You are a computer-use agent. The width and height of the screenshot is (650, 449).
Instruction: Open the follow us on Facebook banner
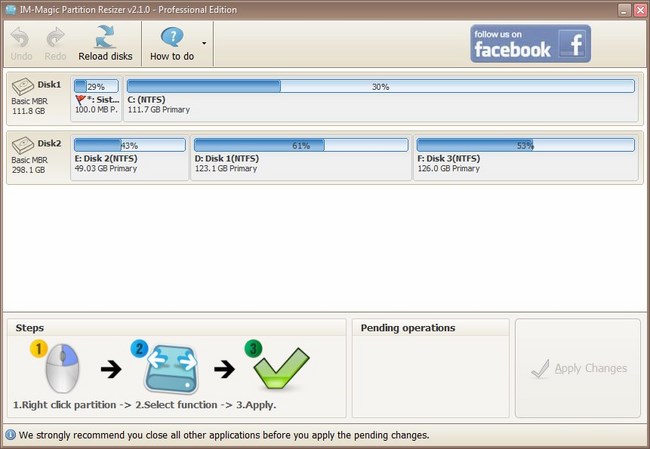tap(530, 44)
